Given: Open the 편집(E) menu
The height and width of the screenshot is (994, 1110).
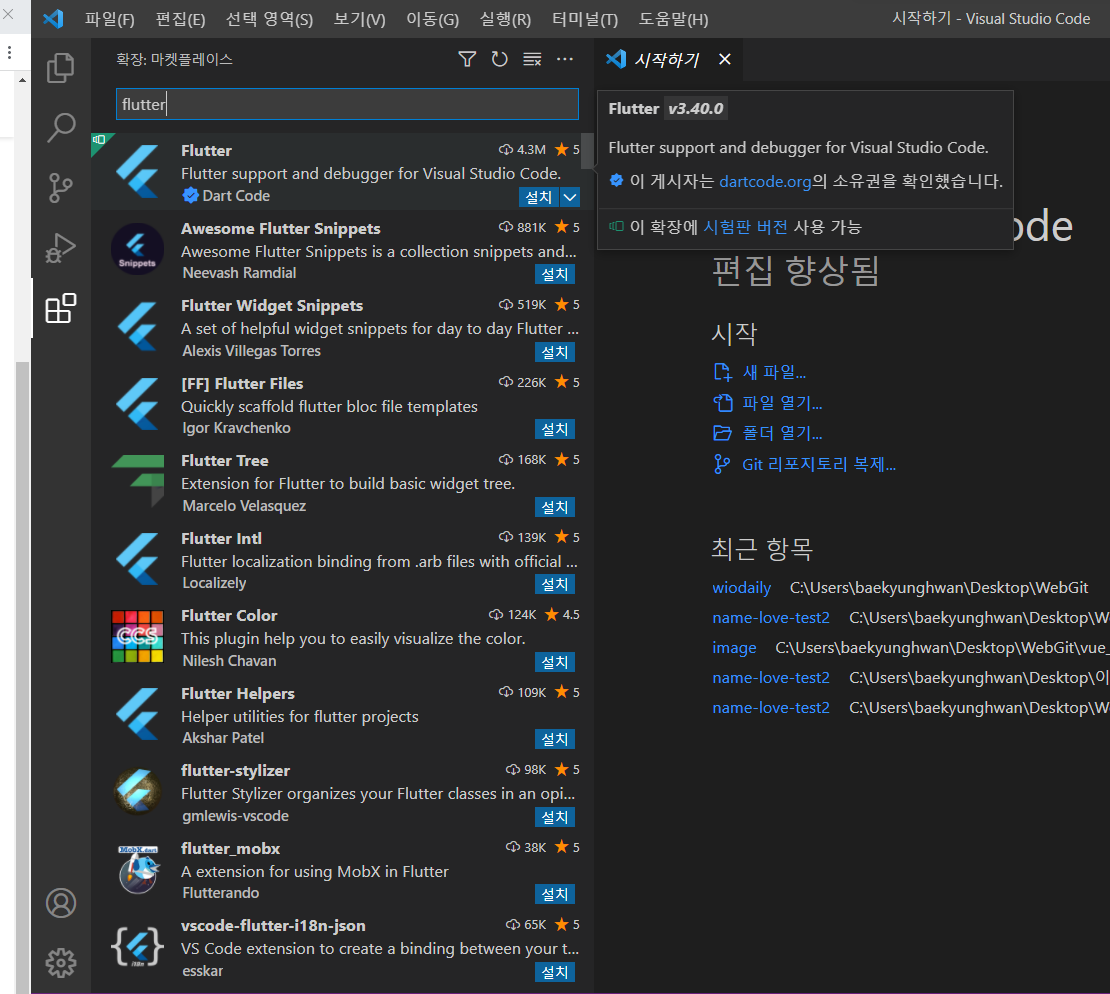Looking at the screenshot, I should pyautogui.click(x=181, y=19).
